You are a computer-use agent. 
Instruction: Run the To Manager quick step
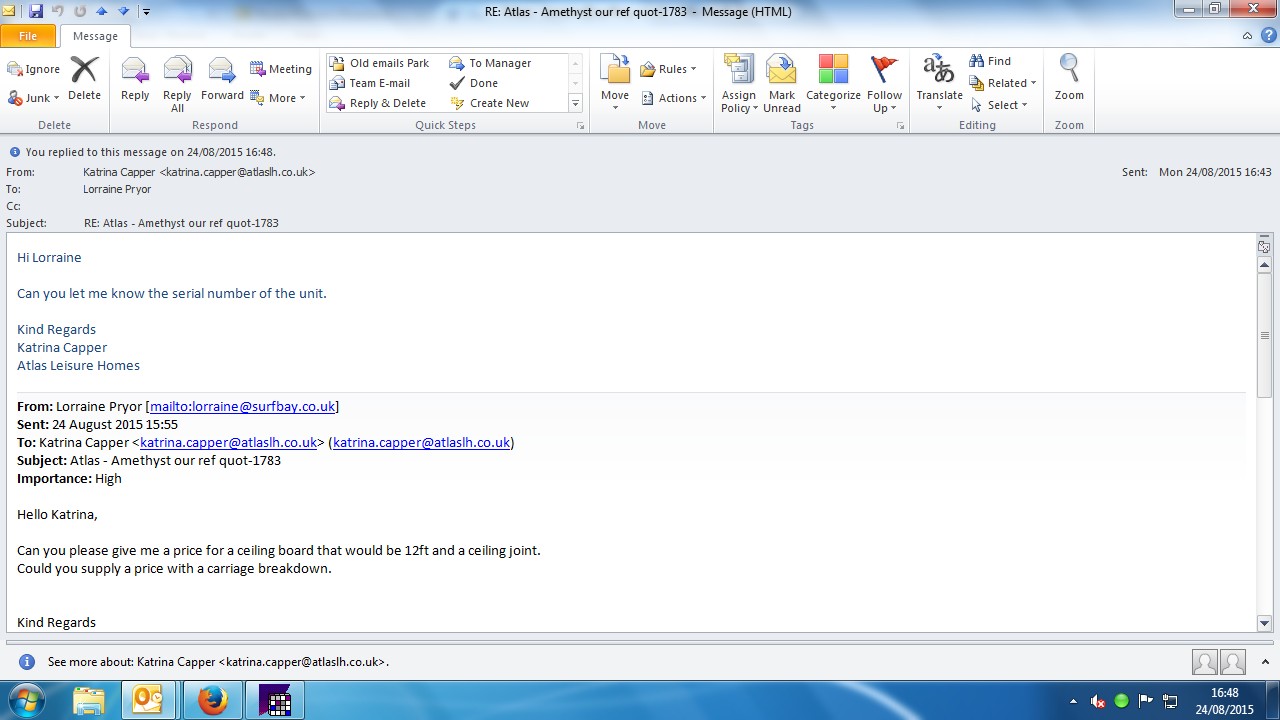491,63
